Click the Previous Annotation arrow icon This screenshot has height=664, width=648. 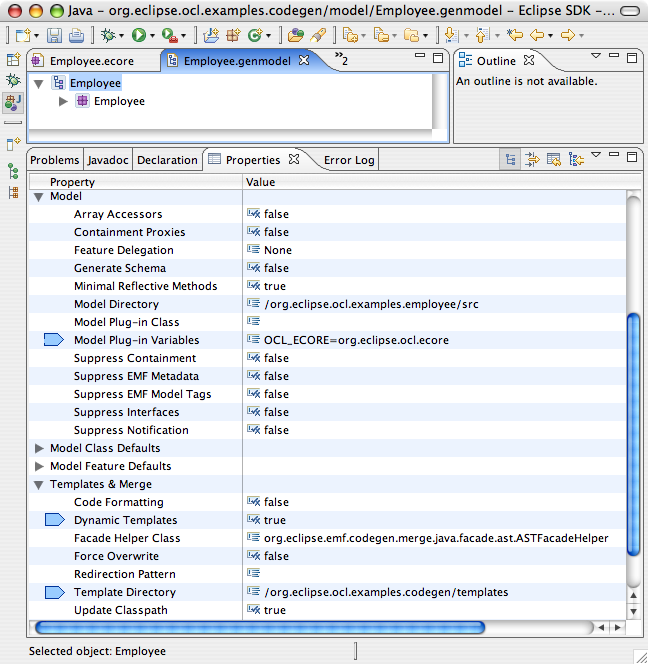click(482, 35)
